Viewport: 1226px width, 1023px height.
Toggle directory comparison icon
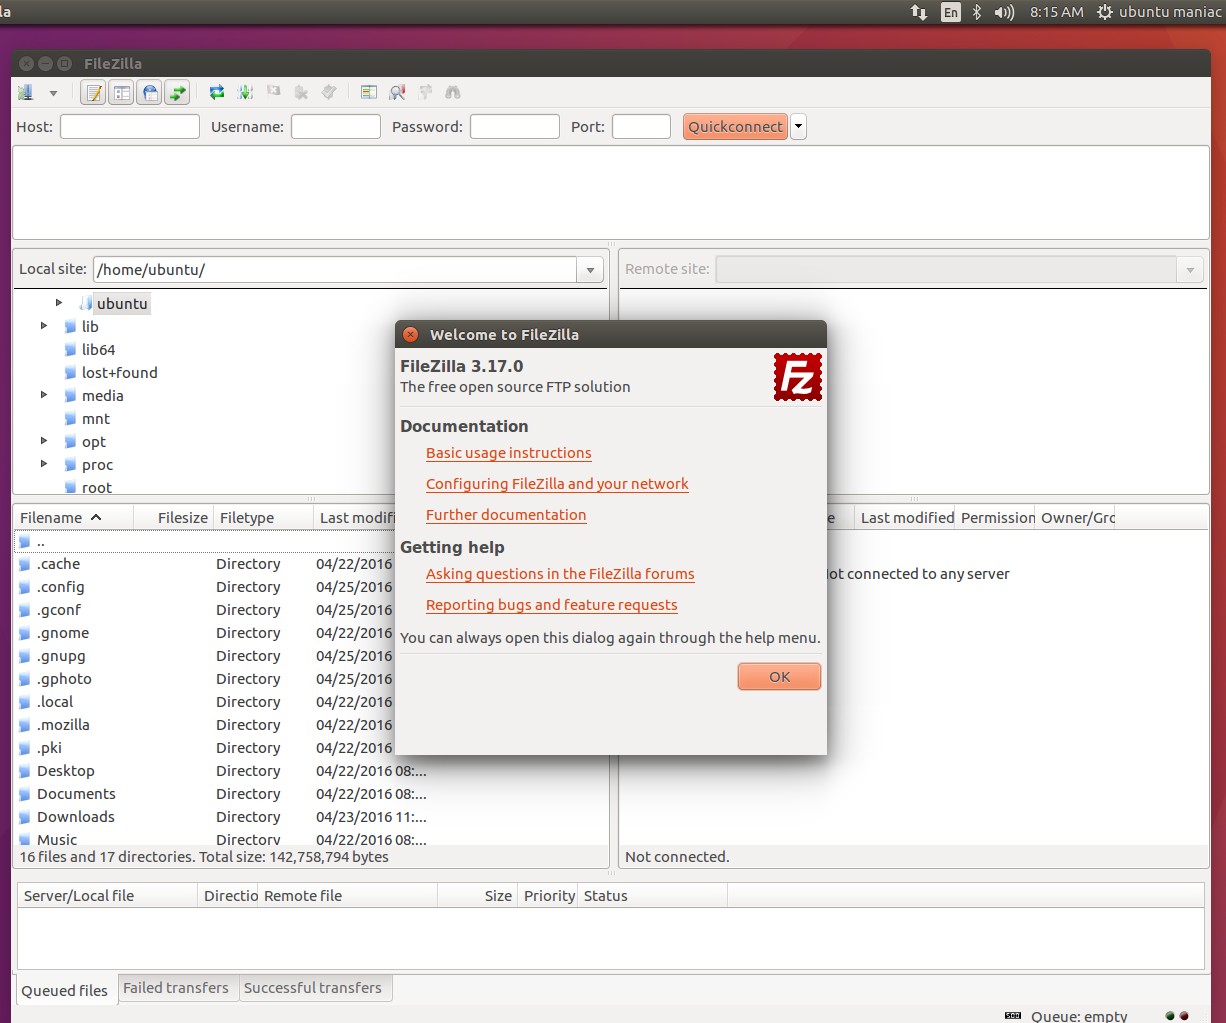pos(397,92)
